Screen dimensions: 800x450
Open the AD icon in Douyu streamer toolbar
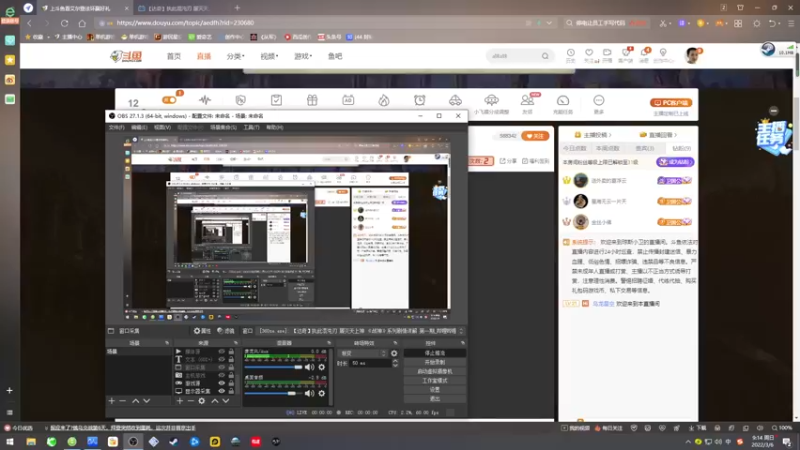pos(348,100)
